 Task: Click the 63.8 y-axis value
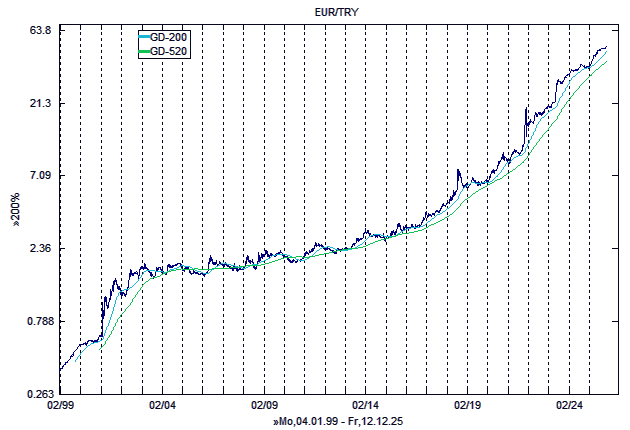click(x=40, y=31)
